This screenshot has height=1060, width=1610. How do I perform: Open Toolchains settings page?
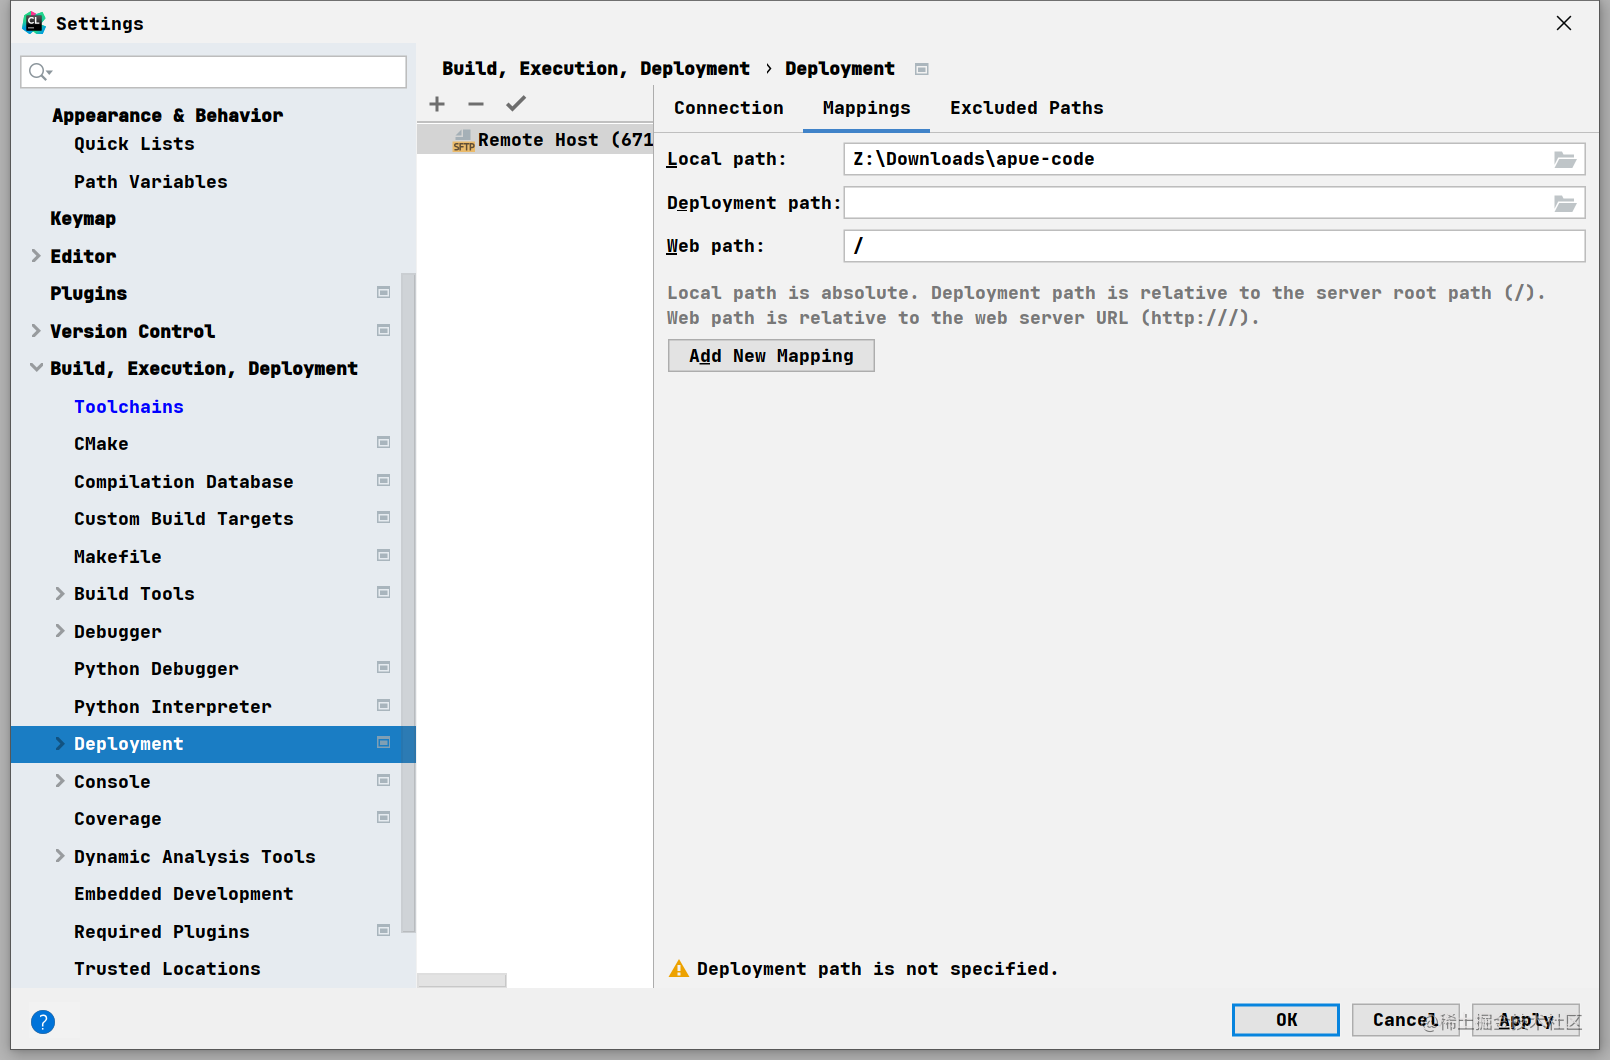point(129,407)
